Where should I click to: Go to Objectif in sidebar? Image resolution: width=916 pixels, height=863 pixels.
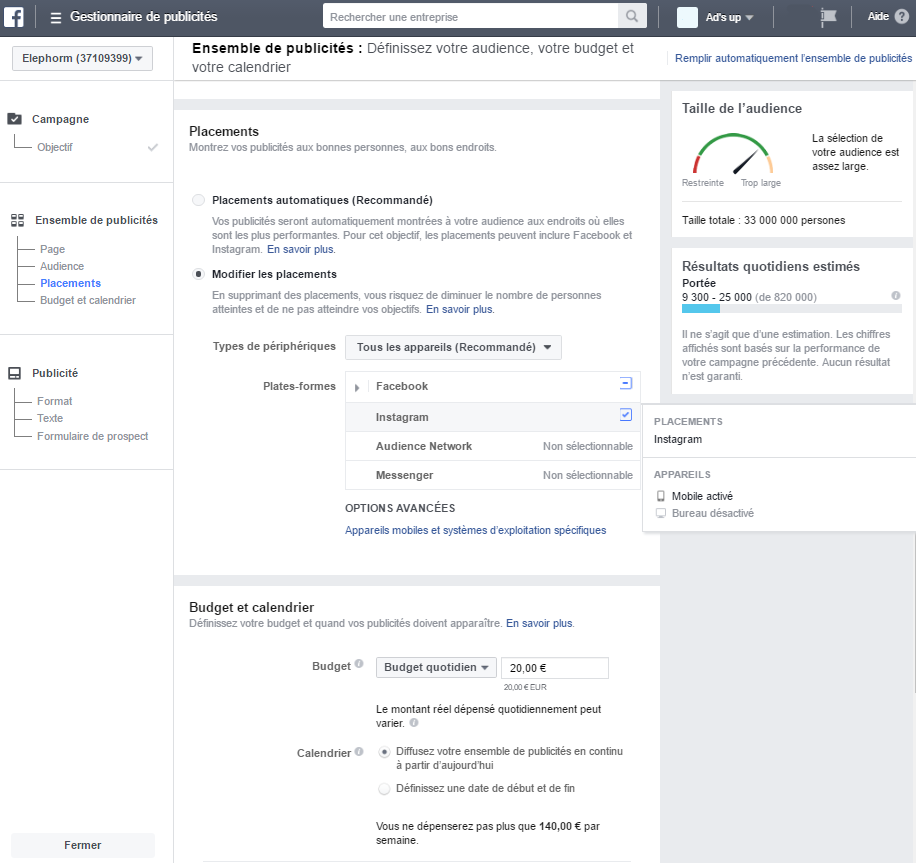(x=55, y=147)
